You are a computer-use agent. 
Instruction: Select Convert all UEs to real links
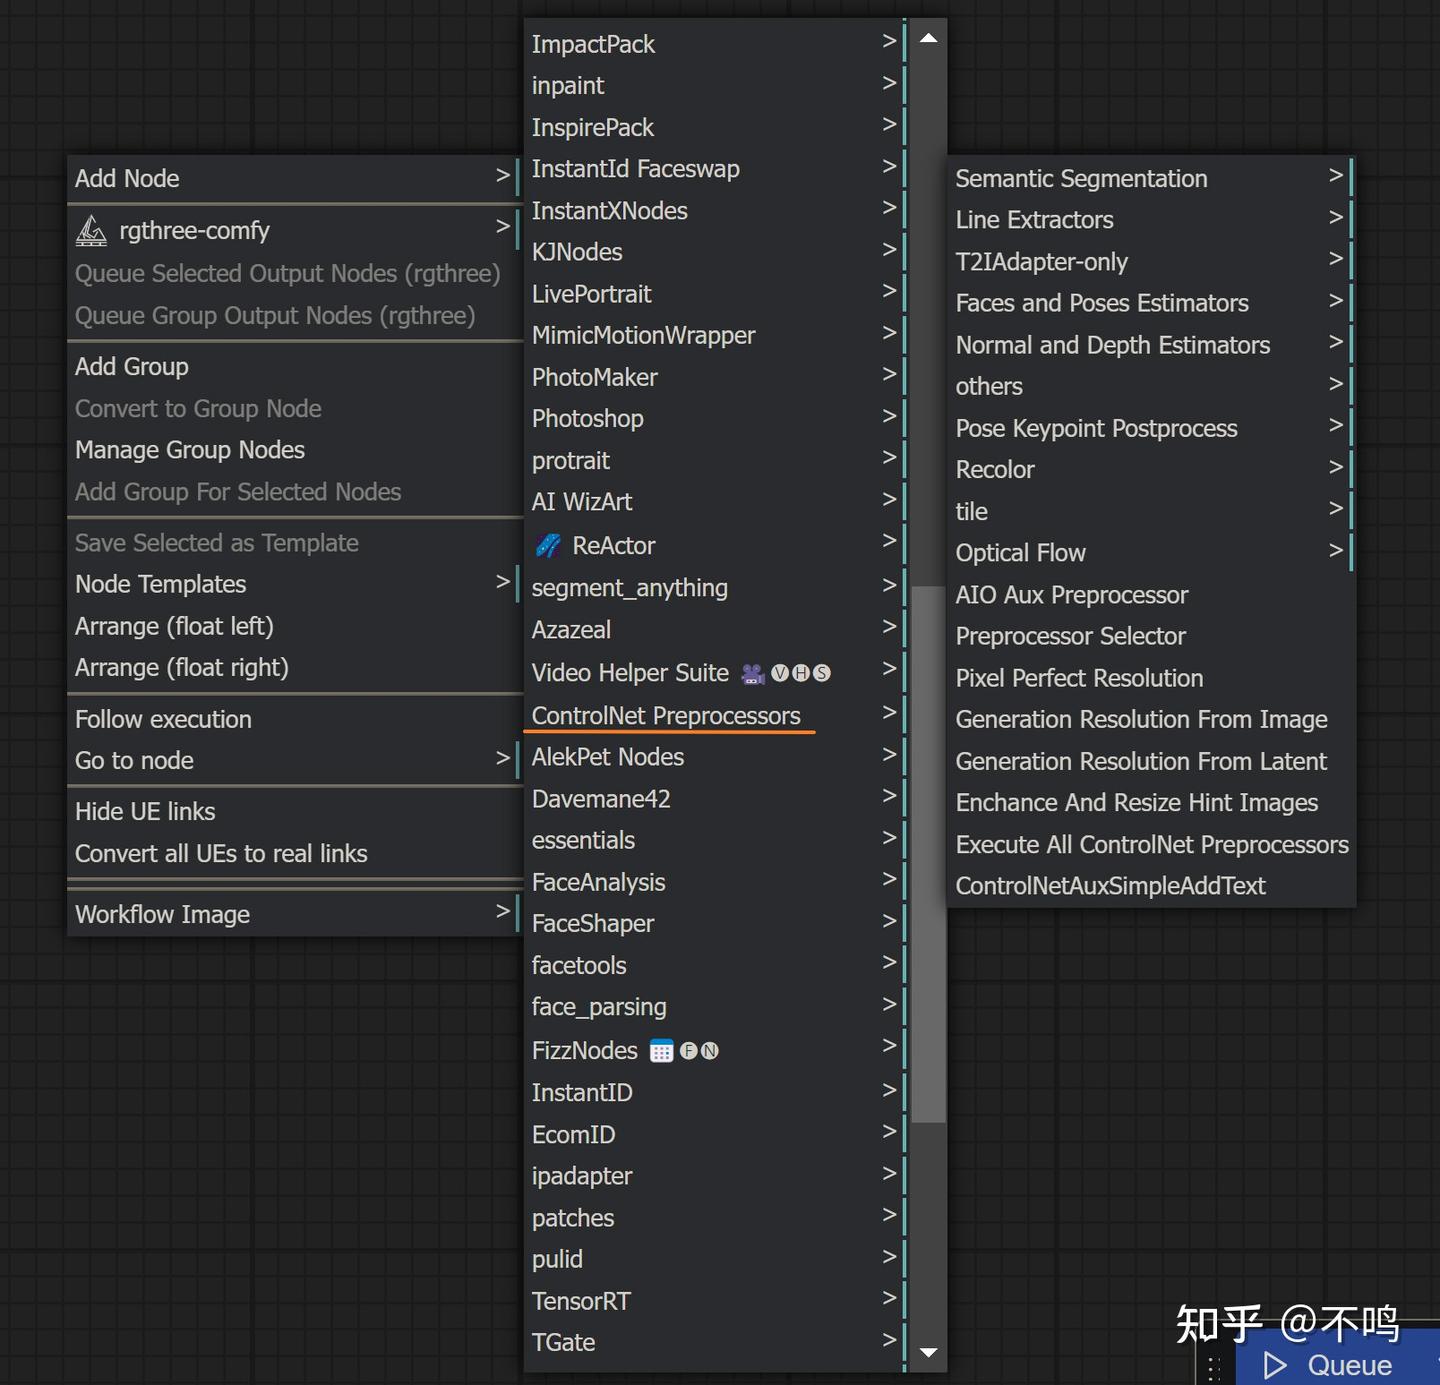[294, 853]
